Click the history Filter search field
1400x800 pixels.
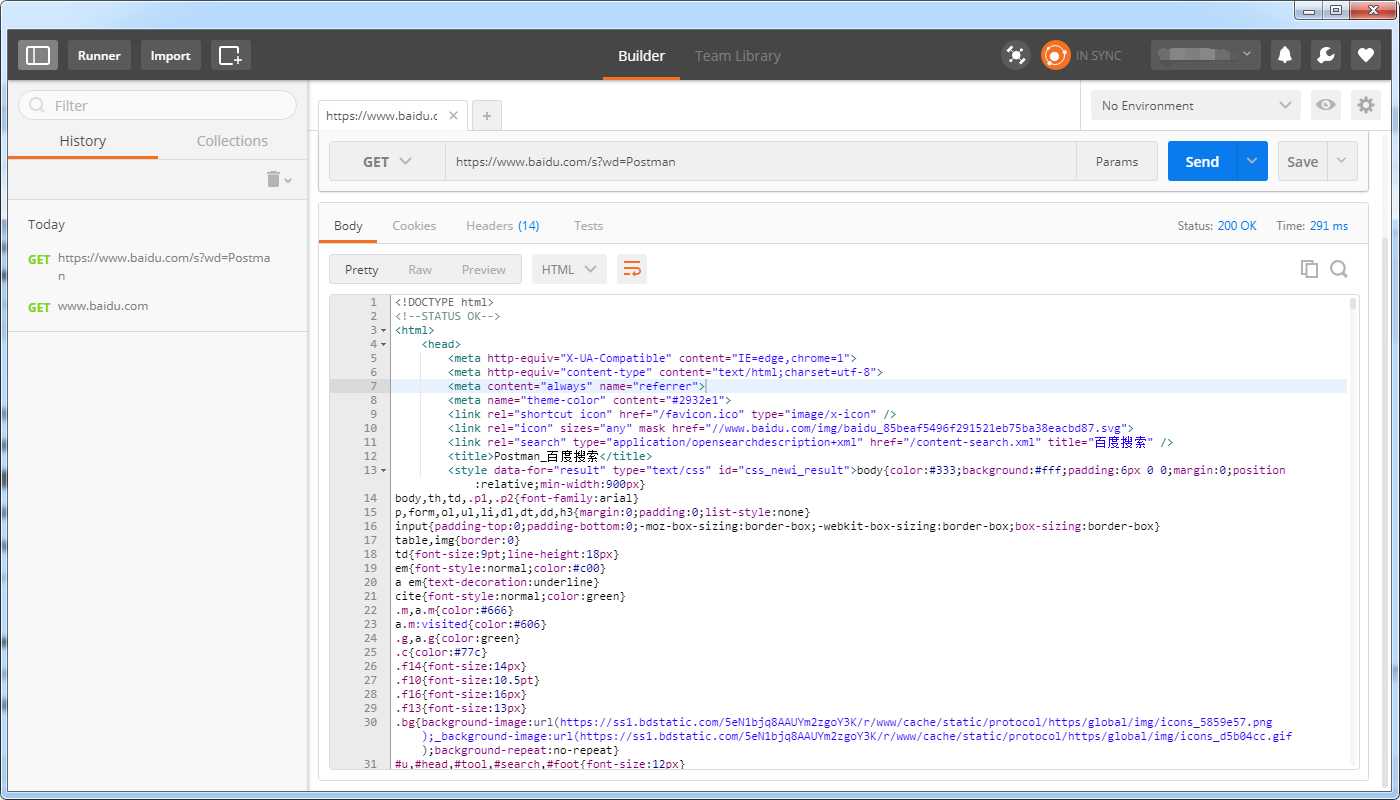158,105
